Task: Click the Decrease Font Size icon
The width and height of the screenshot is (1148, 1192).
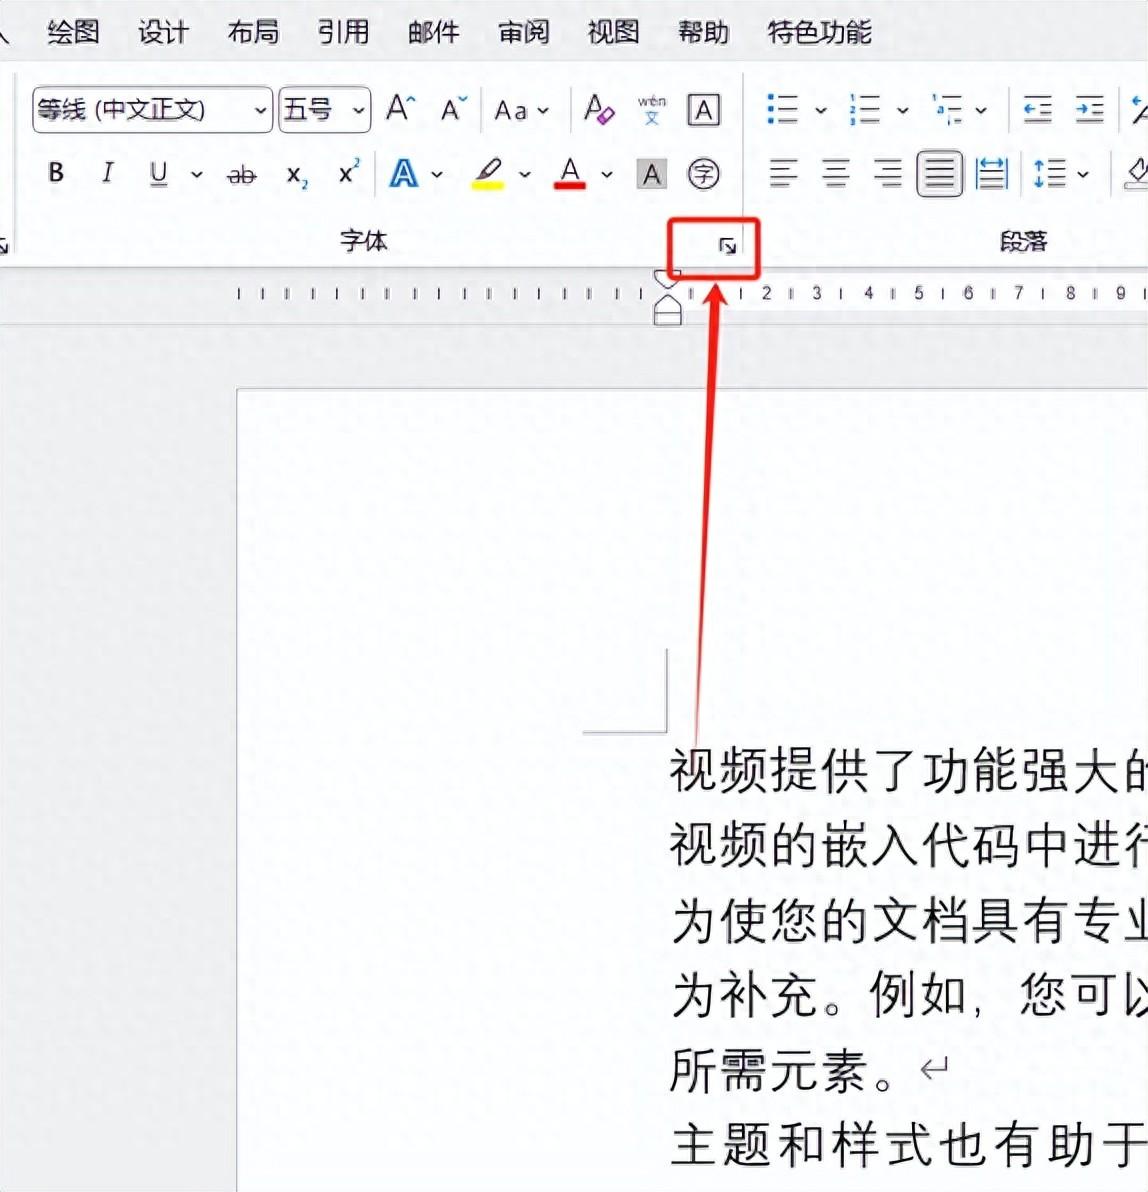Action: tap(453, 109)
